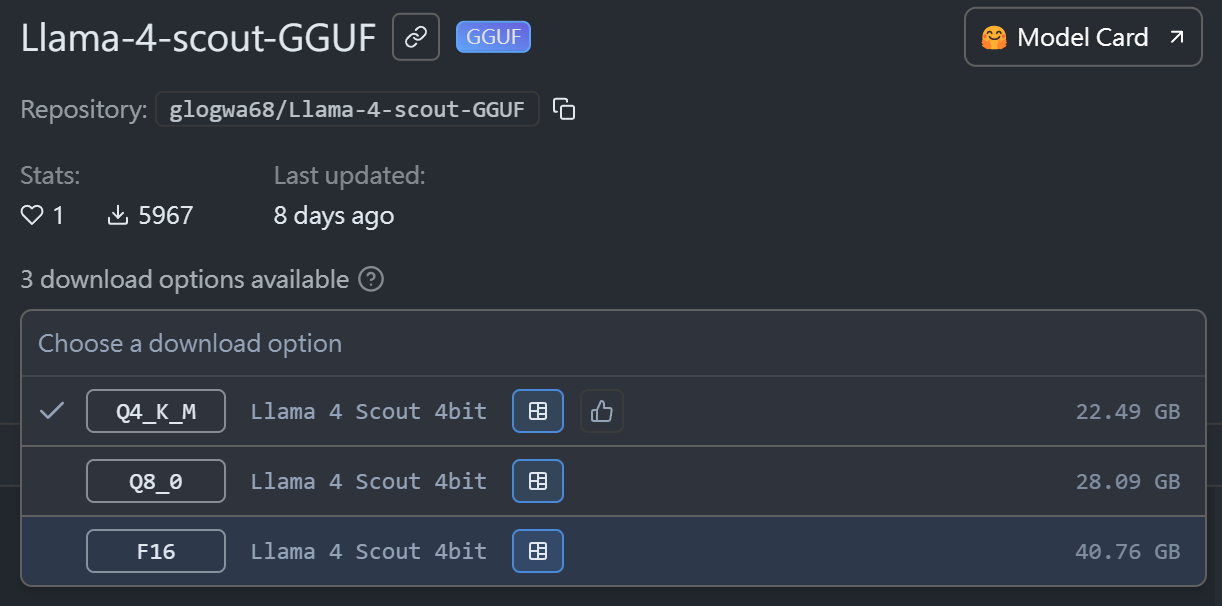1222x606 pixels.
Task: Click the GGUF format badge
Action: (493, 38)
